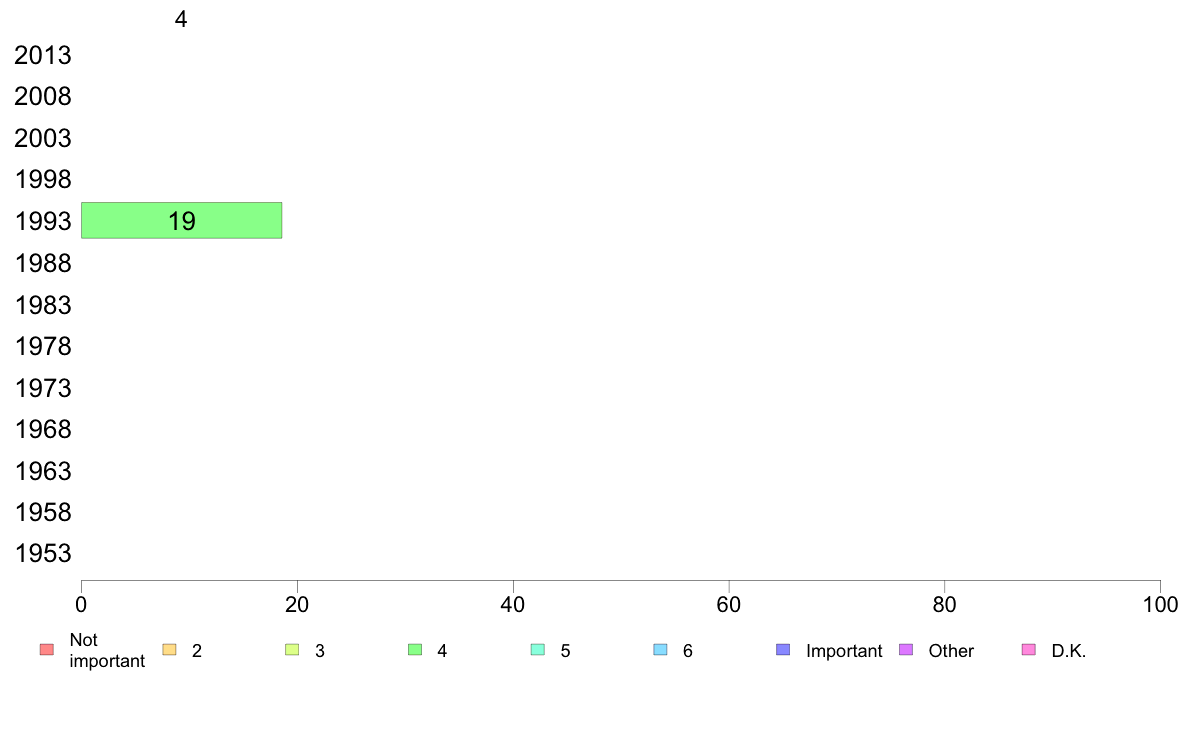Click the 60 x-axis tick label
This screenshot has width=1188, height=736.
point(729,604)
